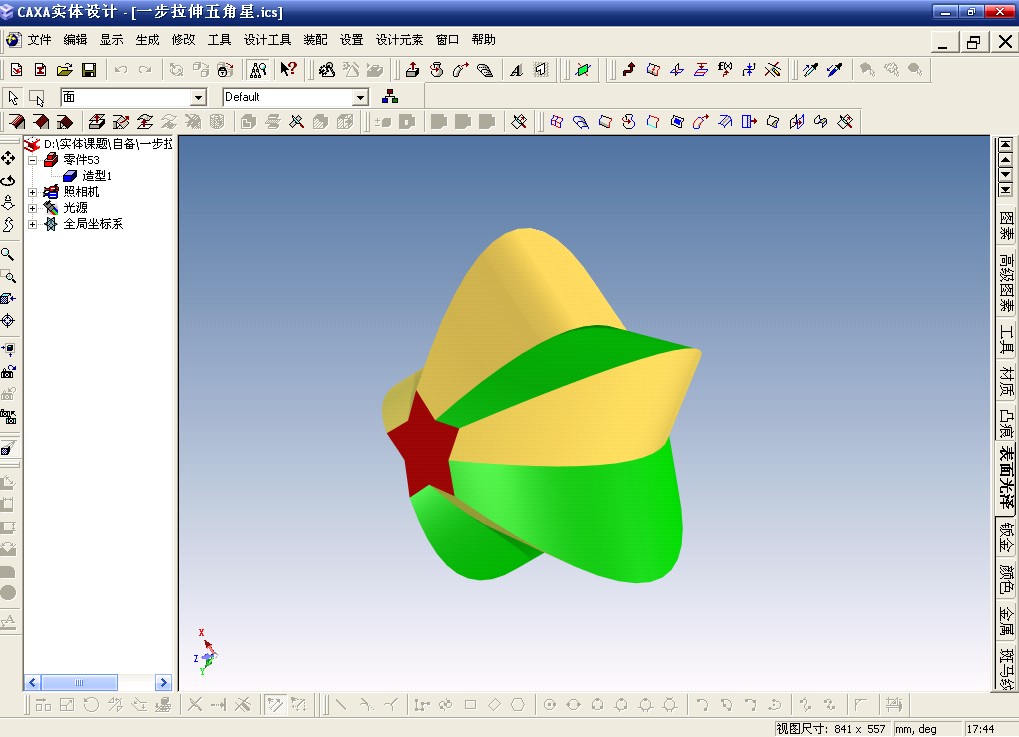
Task: Click the extrude feature icon
Action: tap(412, 70)
